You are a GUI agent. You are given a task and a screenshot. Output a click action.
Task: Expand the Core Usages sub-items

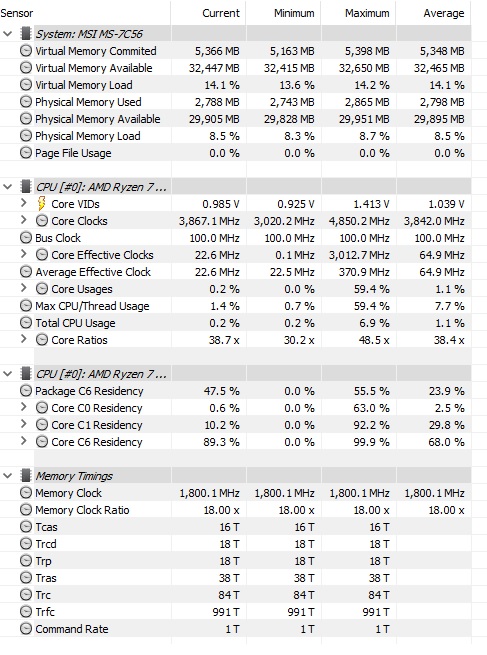click(x=23, y=288)
